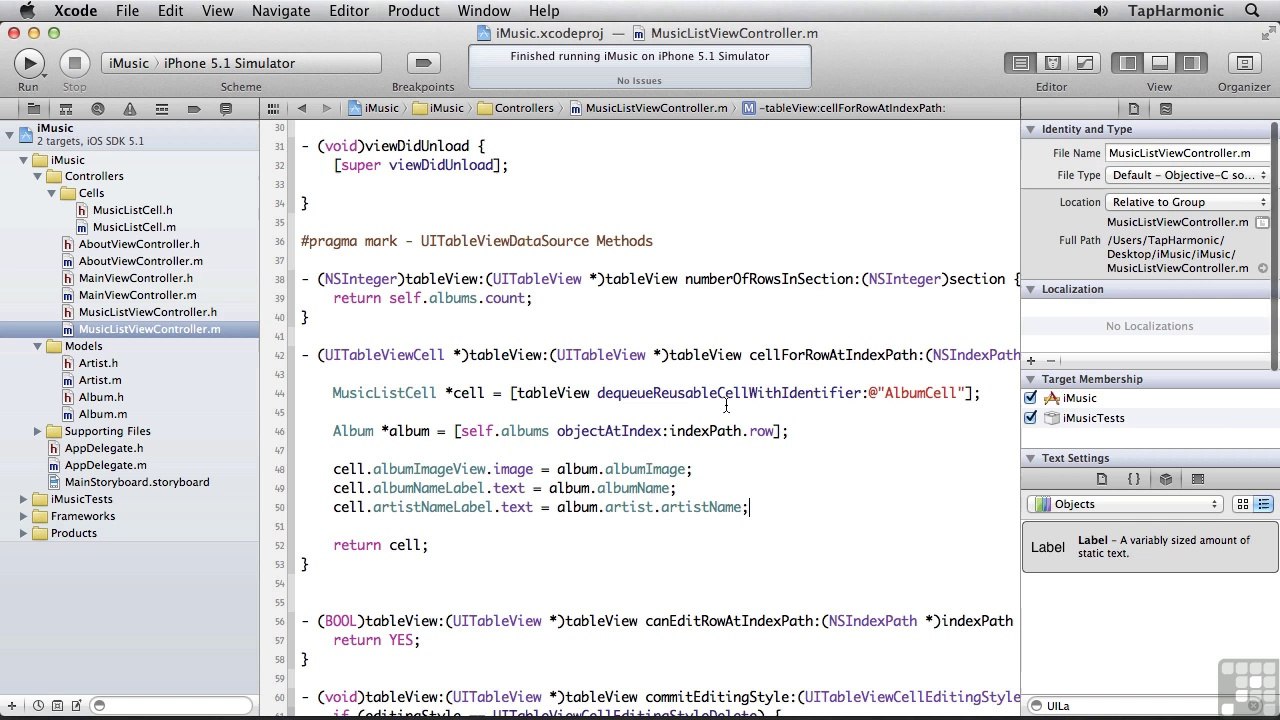Run the iMusic project
The height and width of the screenshot is (720, 1280).
tap(29, 63)
